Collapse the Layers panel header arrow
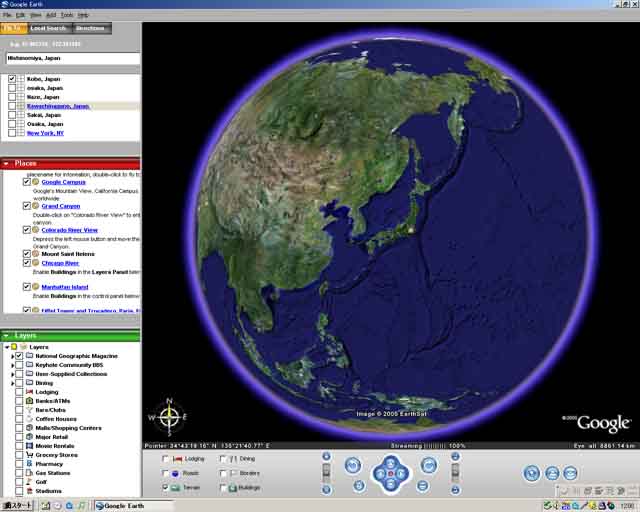The image size is (640, 512). (x=6, y=336)
